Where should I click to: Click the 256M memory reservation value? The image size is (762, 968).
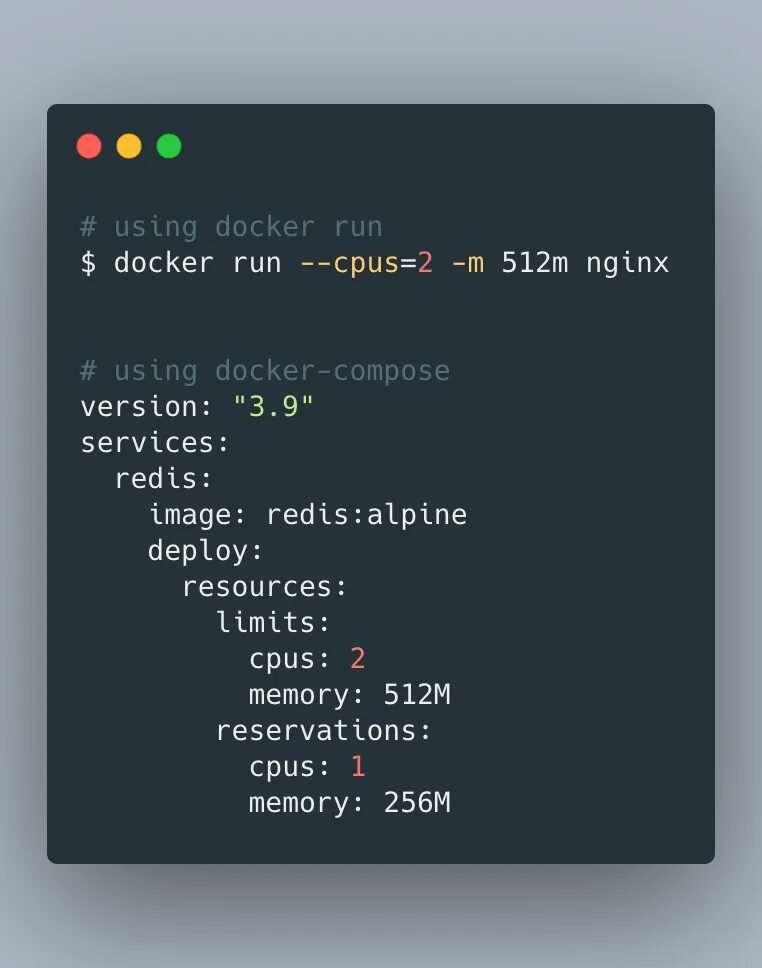tap(417, 803)
